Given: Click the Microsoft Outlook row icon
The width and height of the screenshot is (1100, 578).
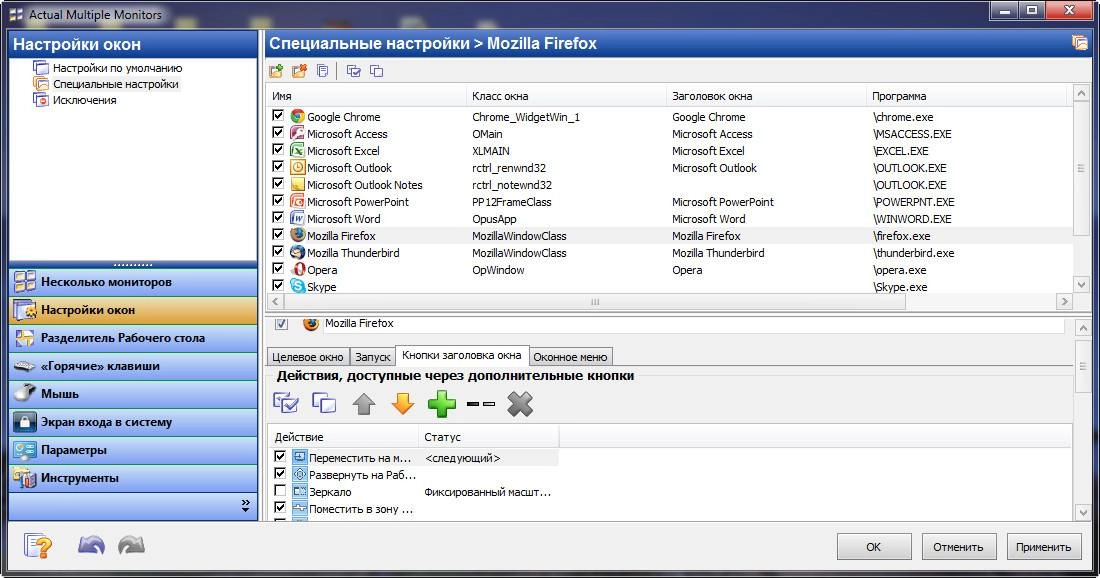Looking at the screenshot, I should (x=298, y=167).
